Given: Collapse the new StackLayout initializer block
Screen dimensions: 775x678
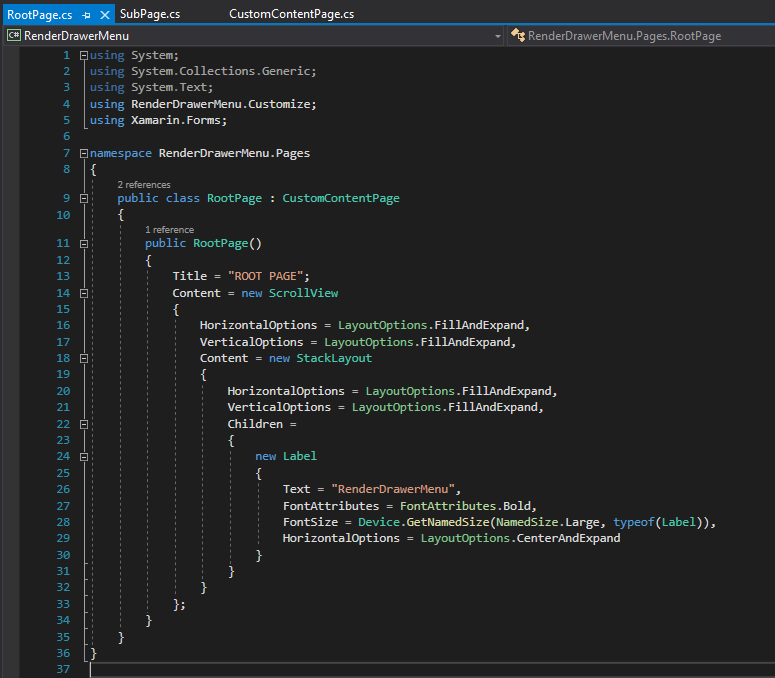Looking at the screenshot, I should (84, 359).
